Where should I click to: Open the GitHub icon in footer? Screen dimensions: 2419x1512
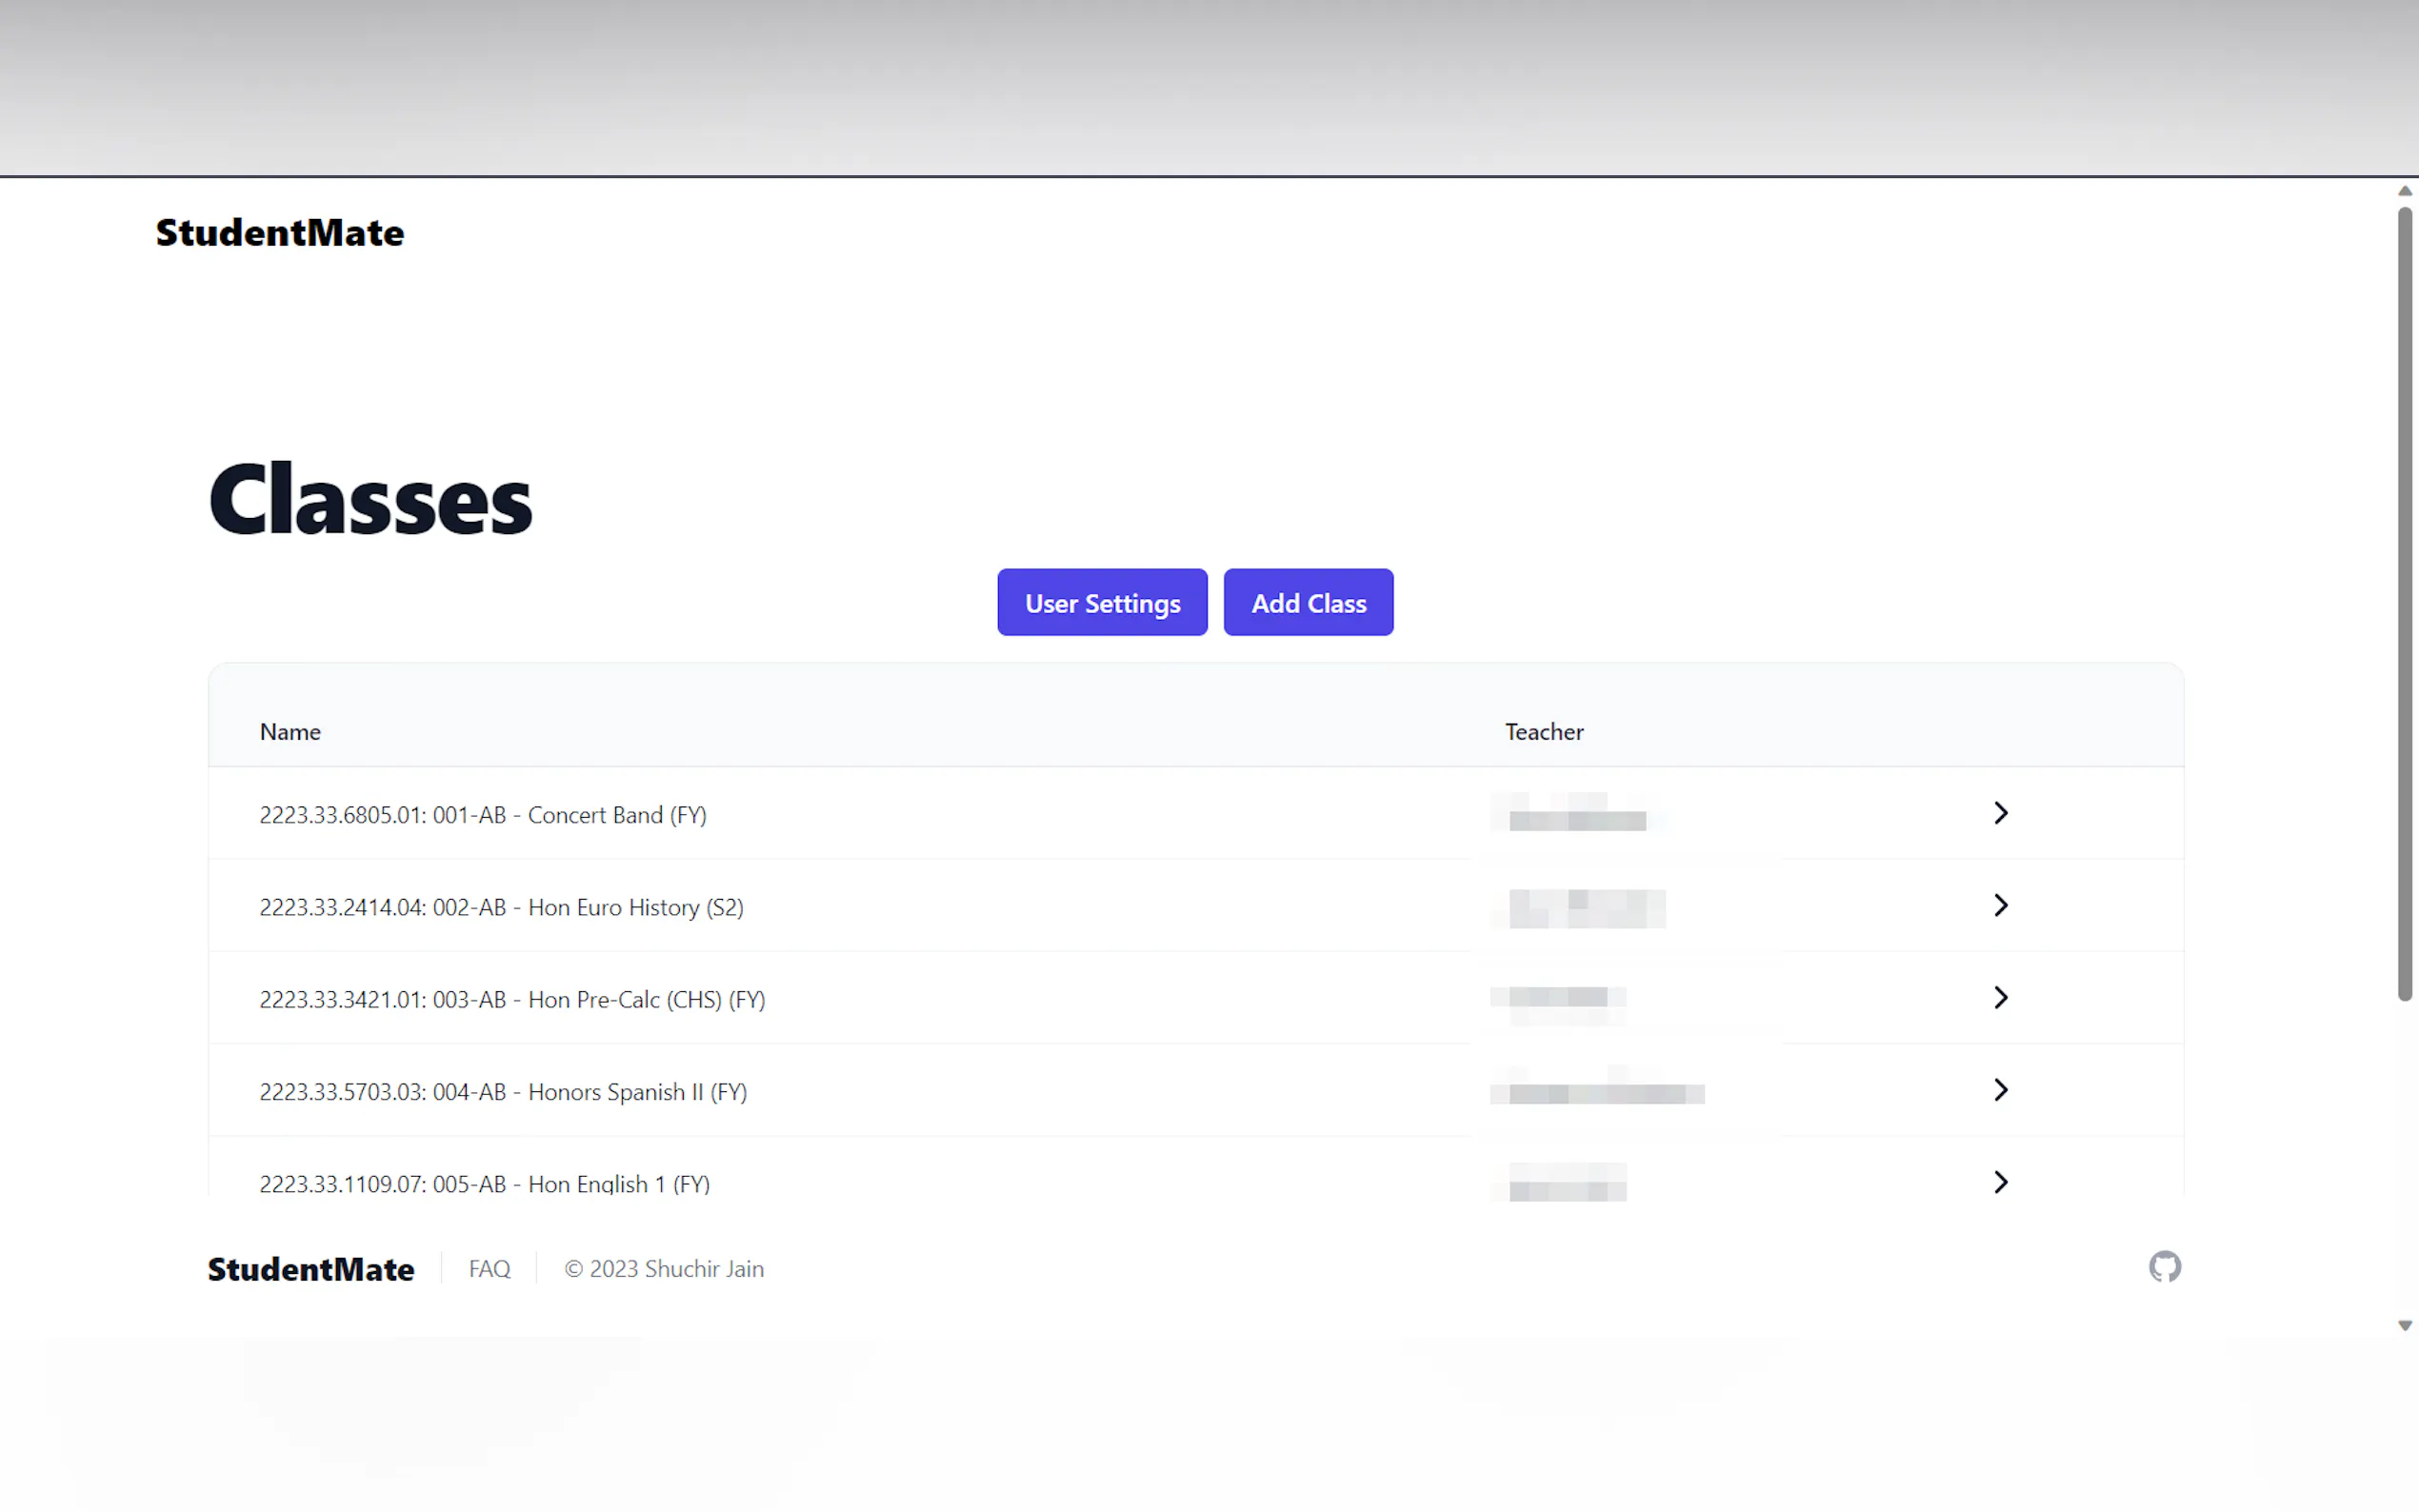pyautogui.click(x=2164, y=1267)
